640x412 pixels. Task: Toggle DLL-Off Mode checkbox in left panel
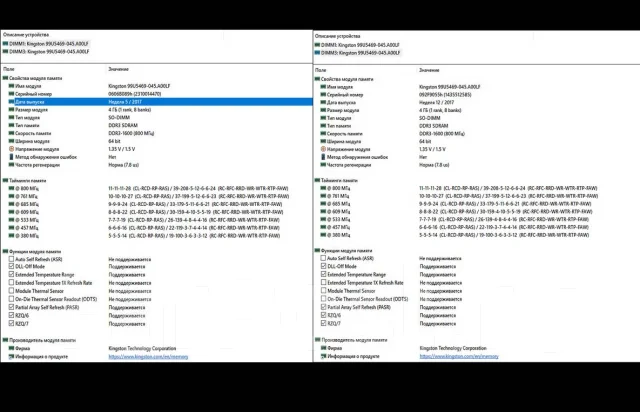pyautogui.click(x=11, y=266)
